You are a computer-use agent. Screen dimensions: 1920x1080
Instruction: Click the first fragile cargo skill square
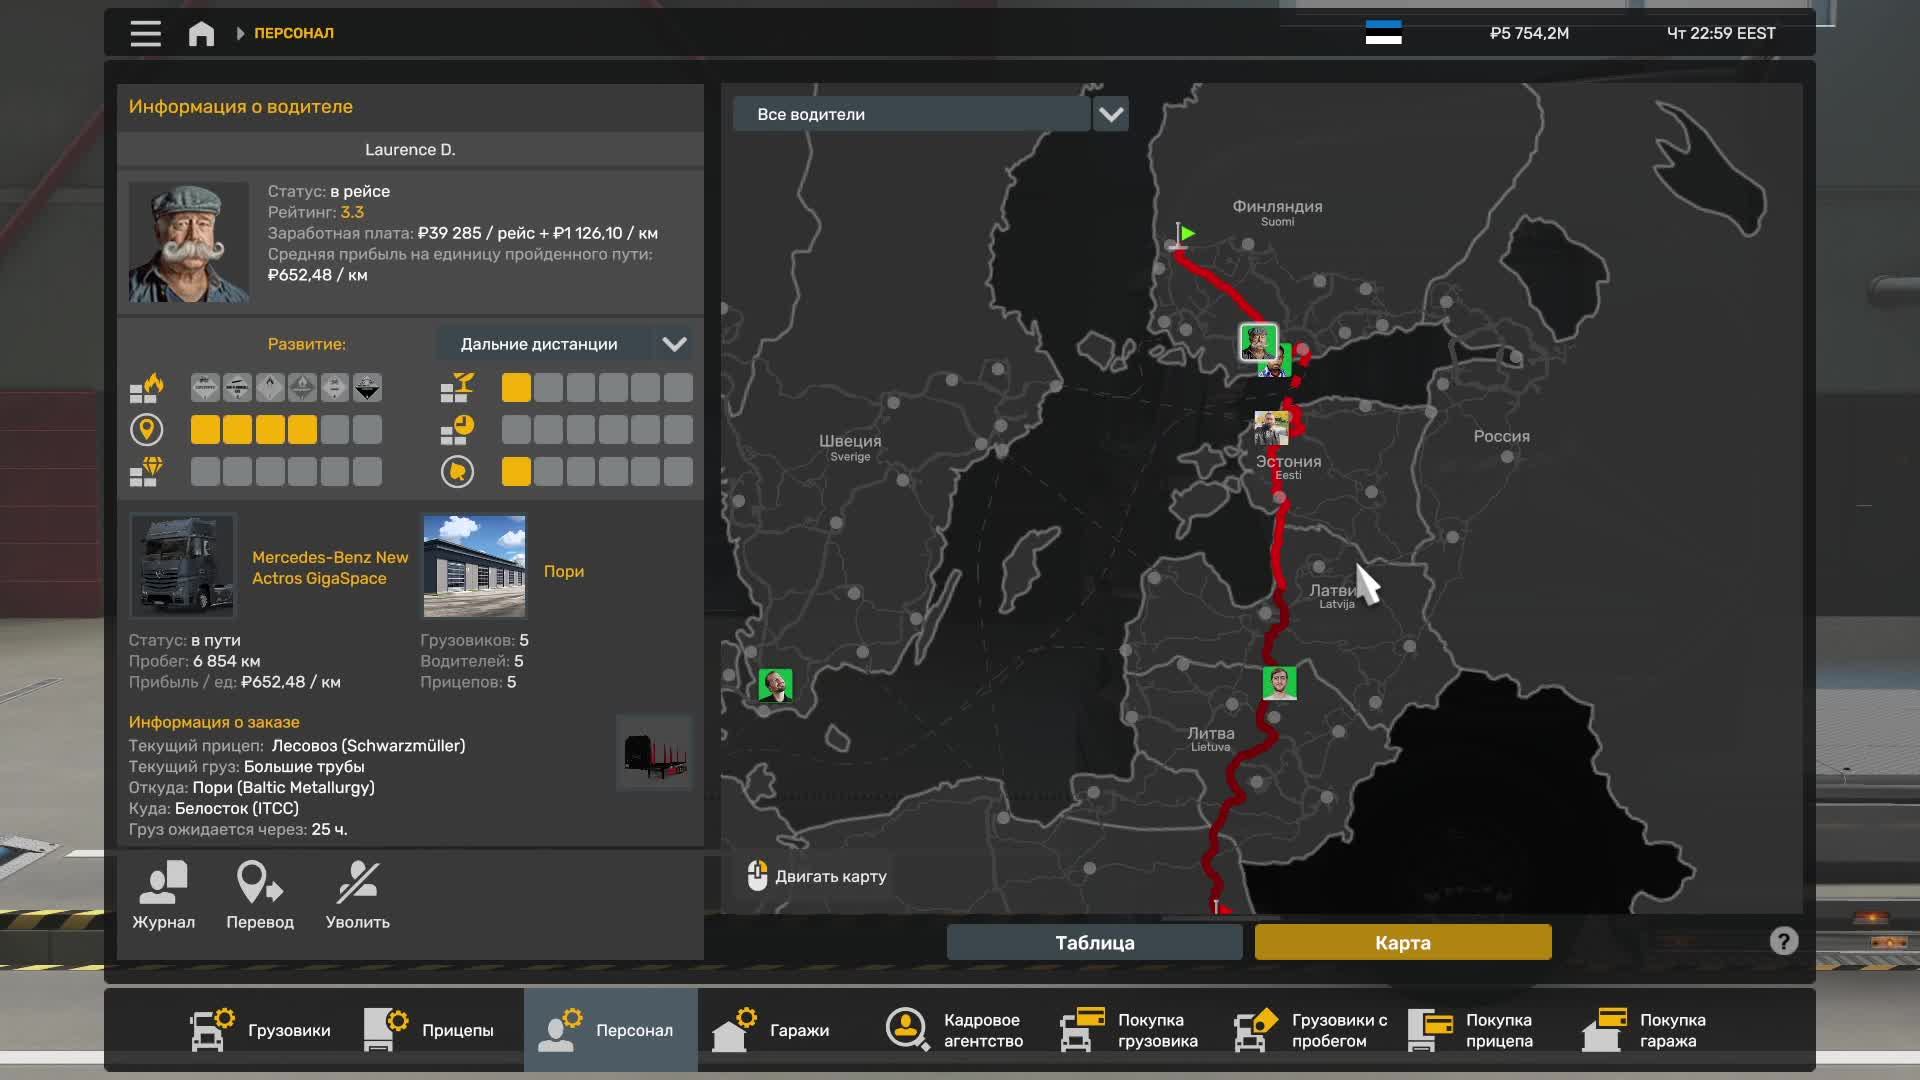pyautogui.click(x=516, y=388)
